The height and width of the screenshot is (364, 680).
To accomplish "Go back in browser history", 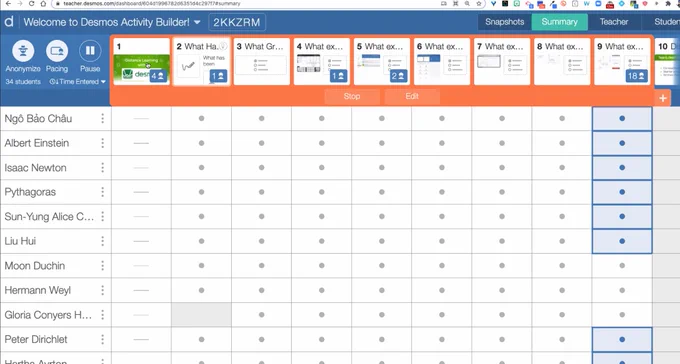I will pyautogui.click(x=8, y=3).
